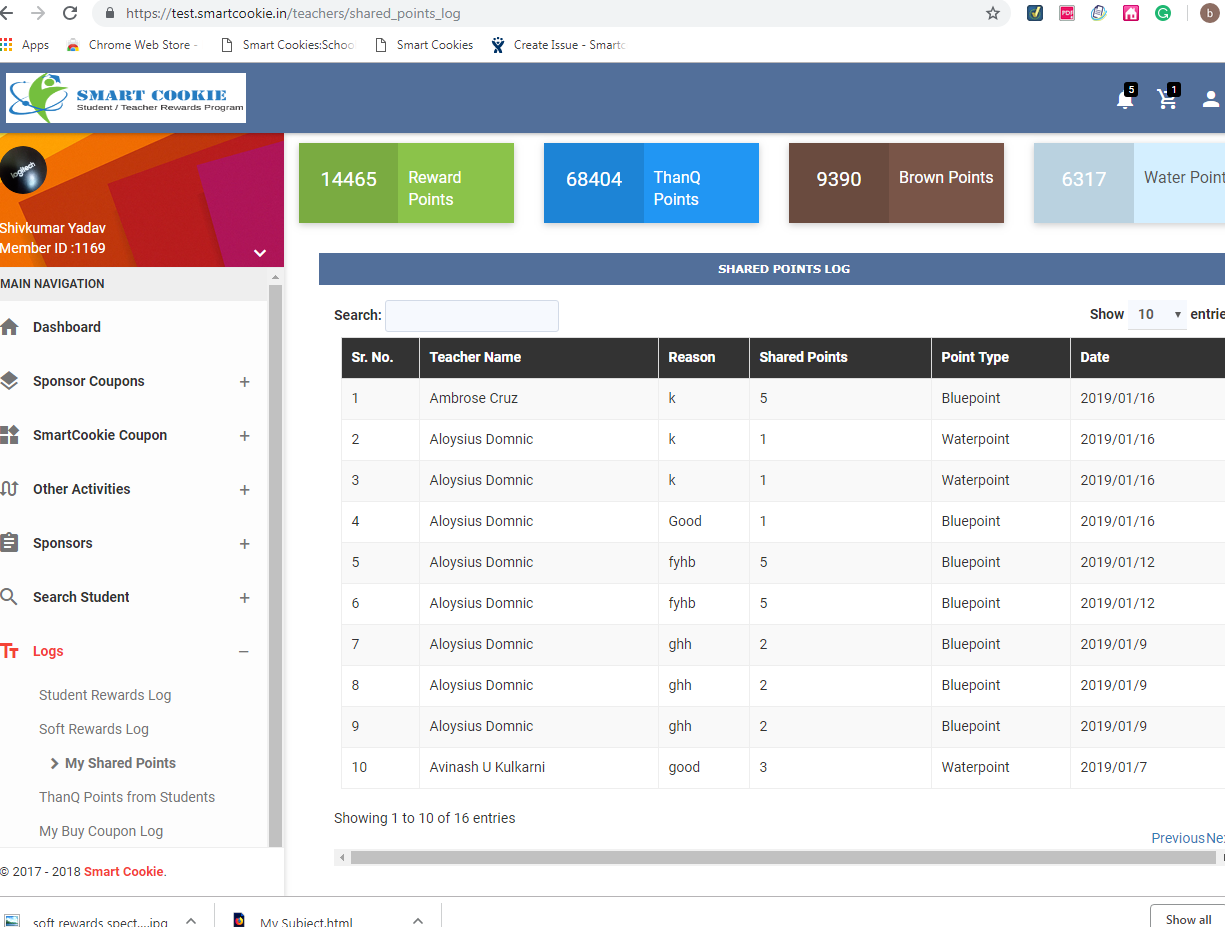Image resolution: width=1225 pixels, height=927 pixels.
Task: Click the Dashboard home icon
Action: pyautogui.click(x=10, y=327)
